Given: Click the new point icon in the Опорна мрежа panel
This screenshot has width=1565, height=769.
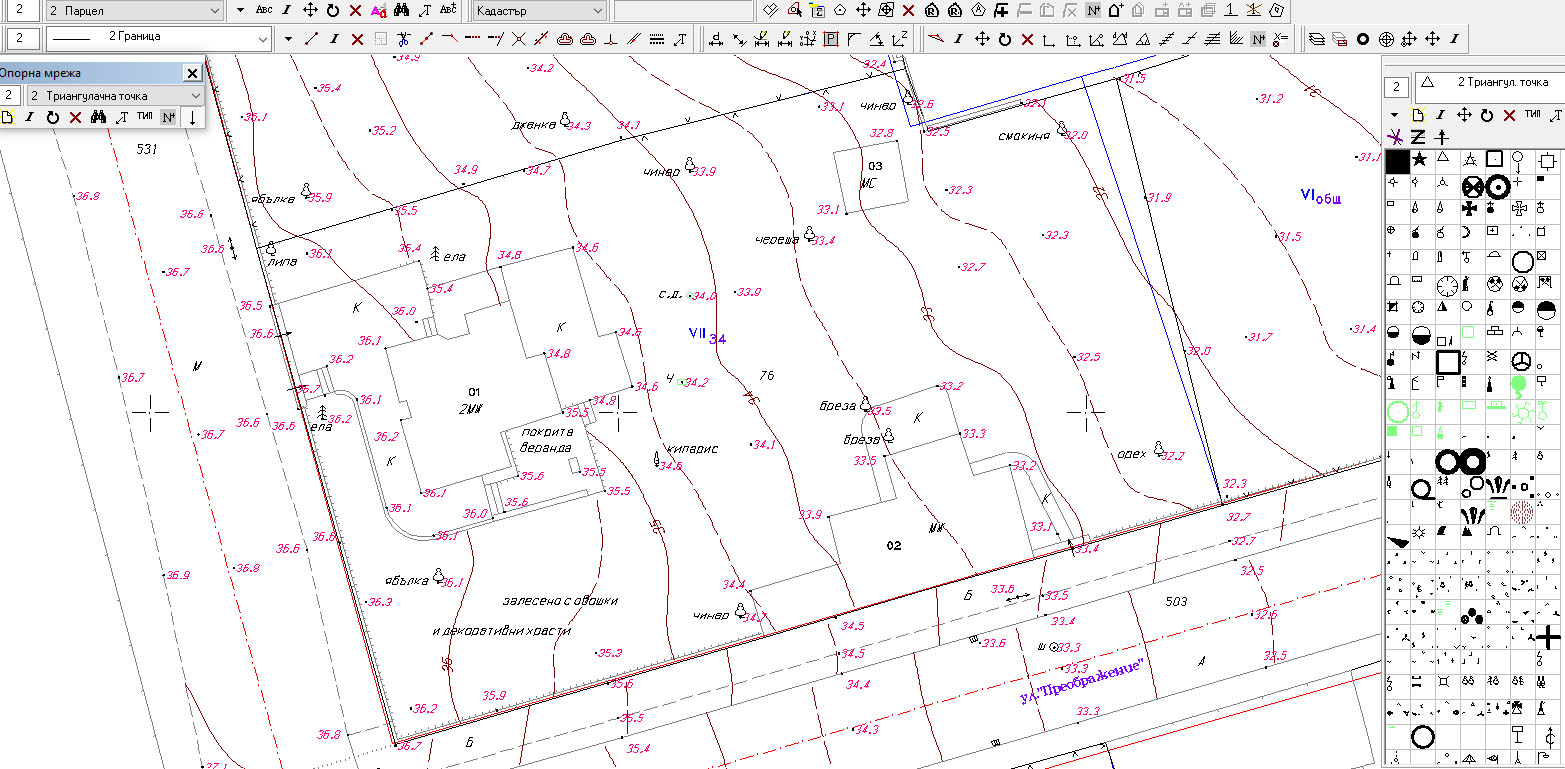Looking at the screenshot, I should (7, 118).
